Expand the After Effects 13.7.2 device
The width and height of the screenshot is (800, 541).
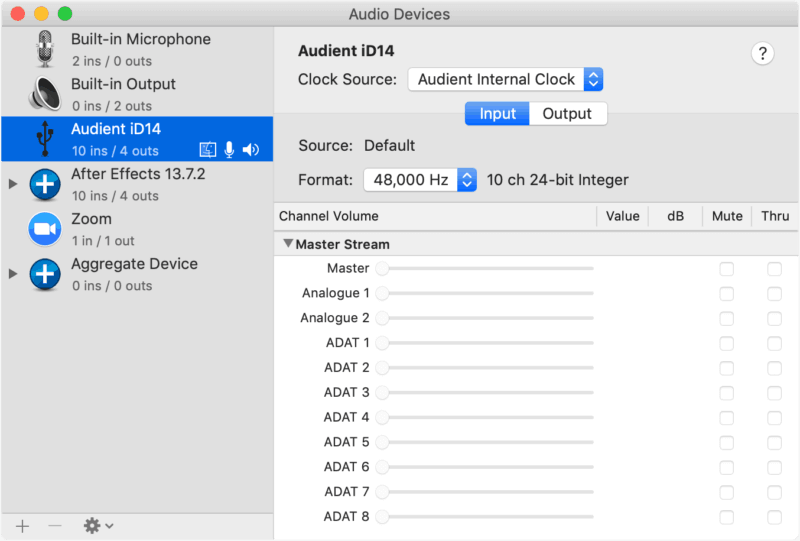pos(13,184)
